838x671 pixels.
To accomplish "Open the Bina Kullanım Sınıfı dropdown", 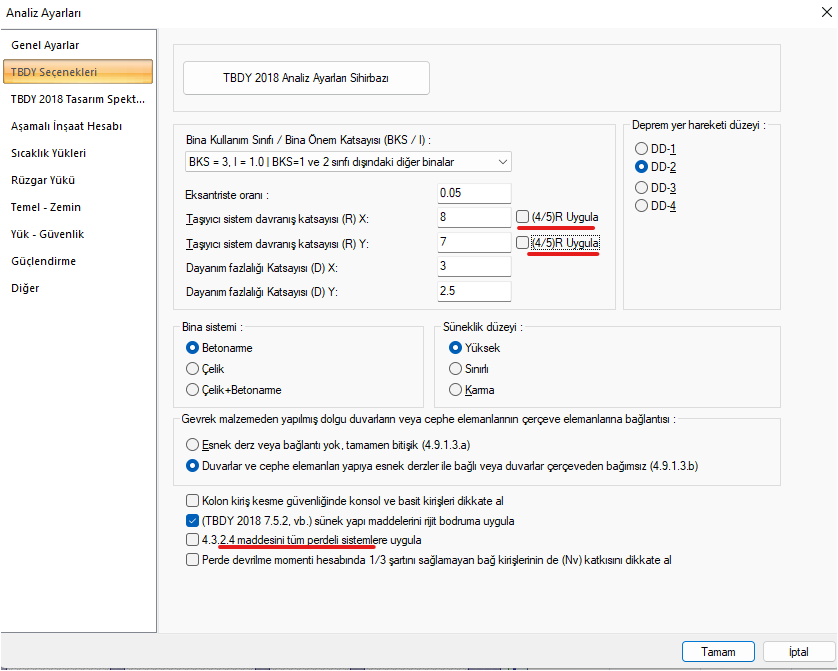I will 348,162.
